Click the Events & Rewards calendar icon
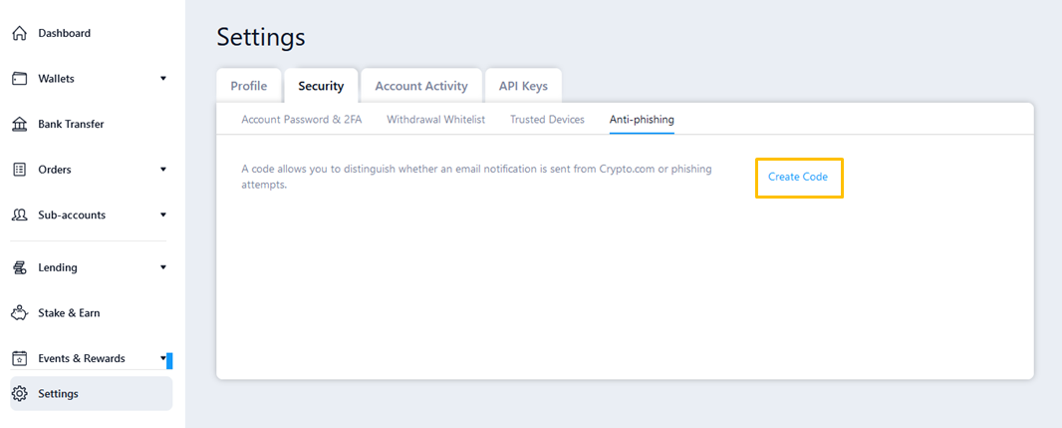The height and width of the screenshot is (428, 1062). pos(20,358)
